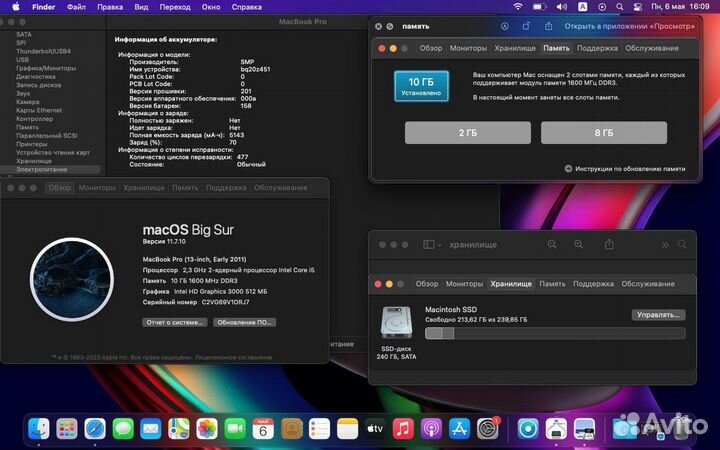Share the хранилище image from Preview toolbar
The image size is (720, 450).
coord(609,244)
